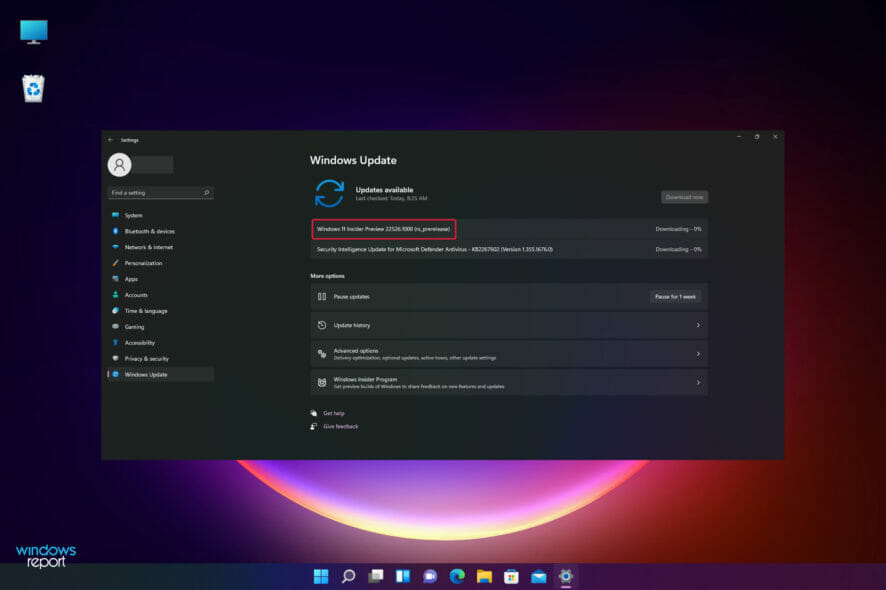
Task: Focus the Find a setting search box
Action: [160, 193]
